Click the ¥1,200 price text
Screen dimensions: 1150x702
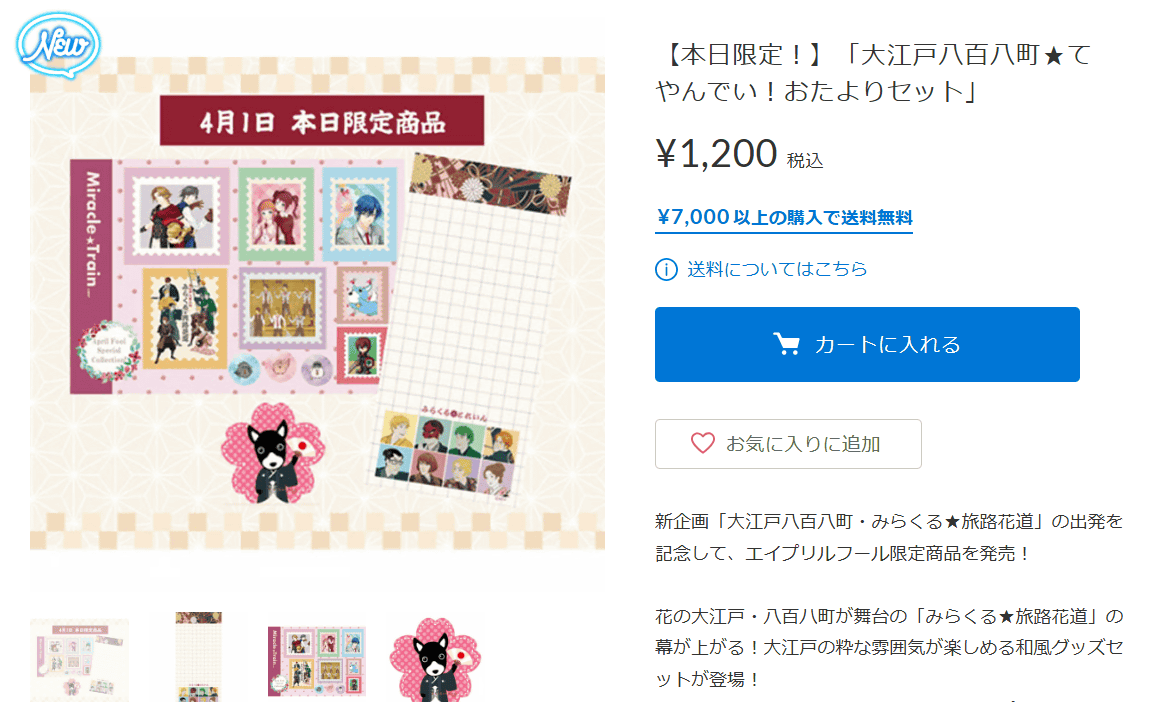tap(716, 154)
